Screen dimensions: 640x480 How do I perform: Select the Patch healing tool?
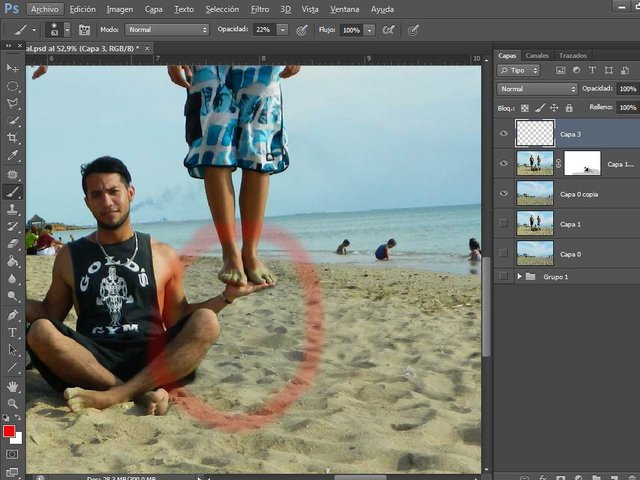[x=12, y=174]
